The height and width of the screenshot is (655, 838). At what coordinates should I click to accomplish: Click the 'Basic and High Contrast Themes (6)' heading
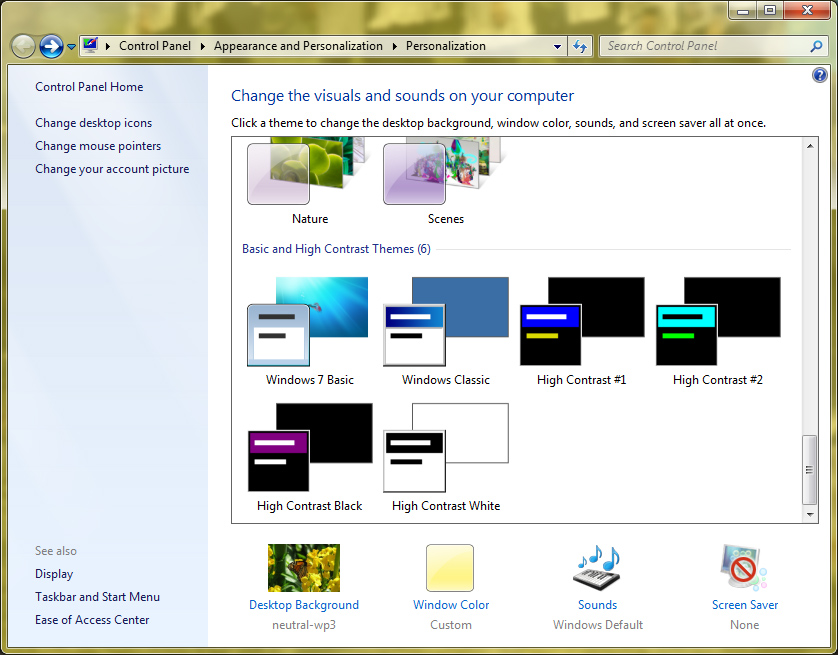tap(336, 249)
